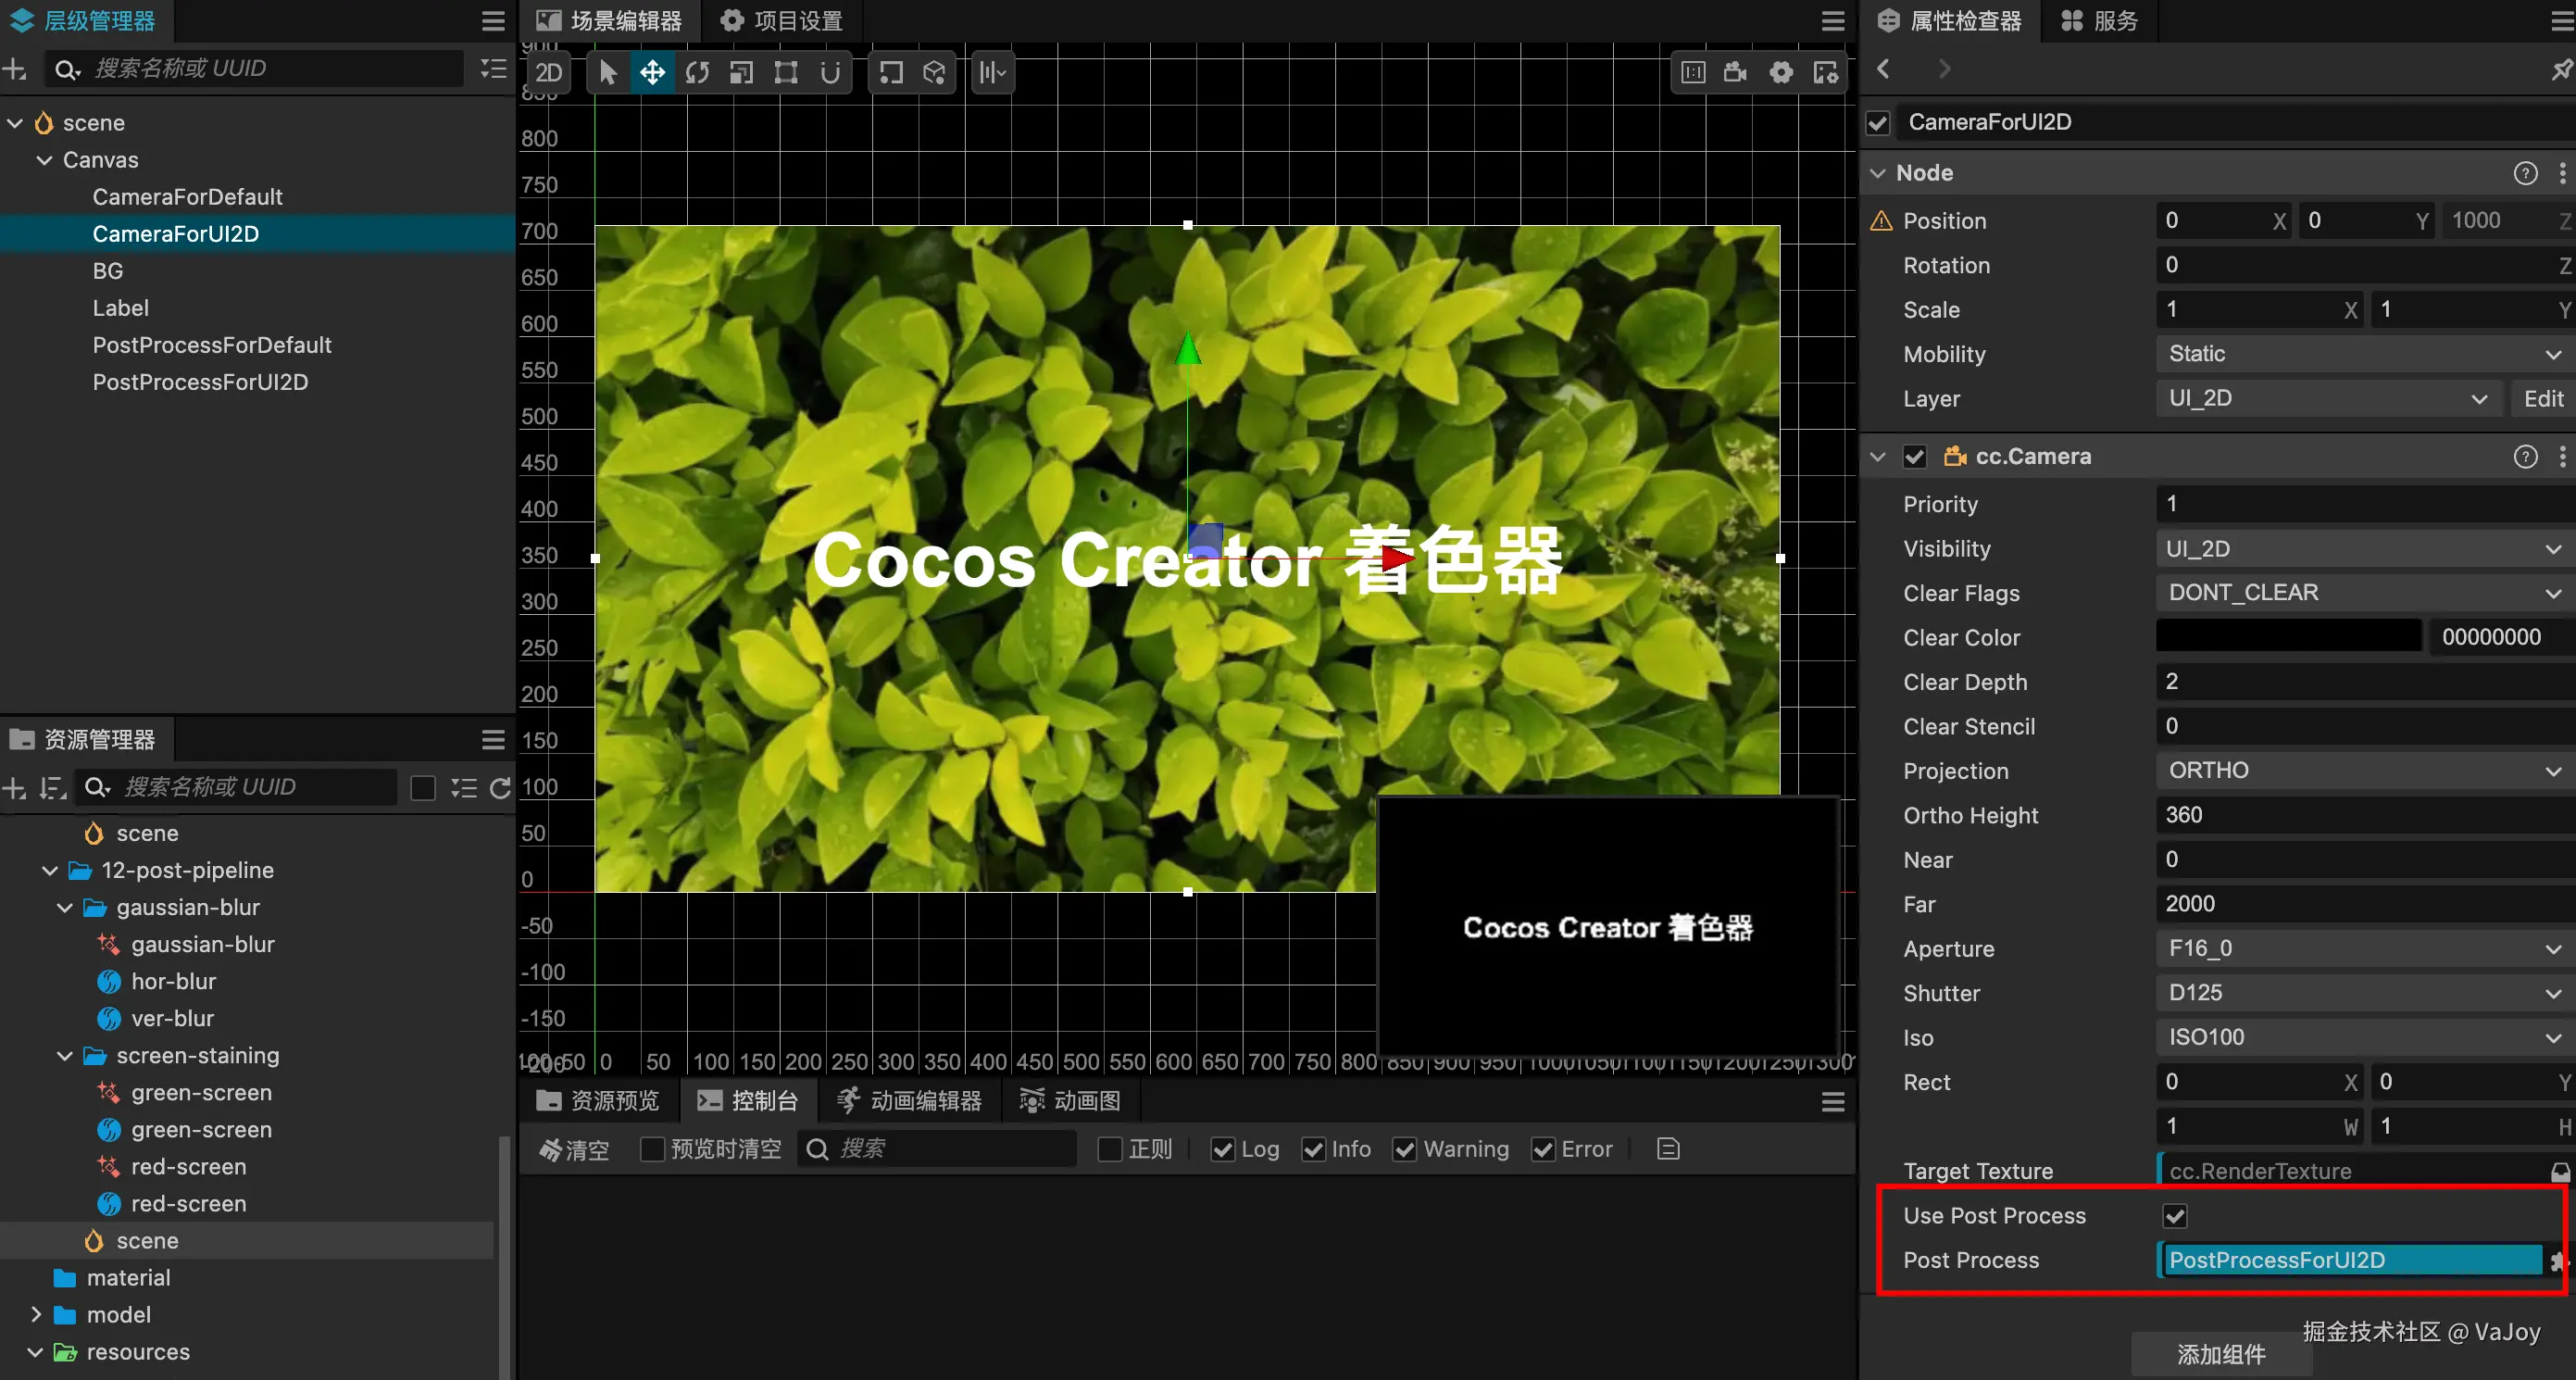Enable the 正则 regex checkbox
The height and width of the screenshot is (1380, 2576).
coord(1110,1150)
